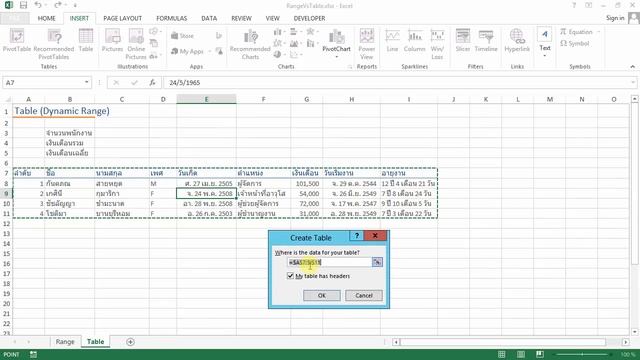Open the PivotChart dropdown arrow
The width and height of the screenshot is (640, 360).
(x=336, y=57)
